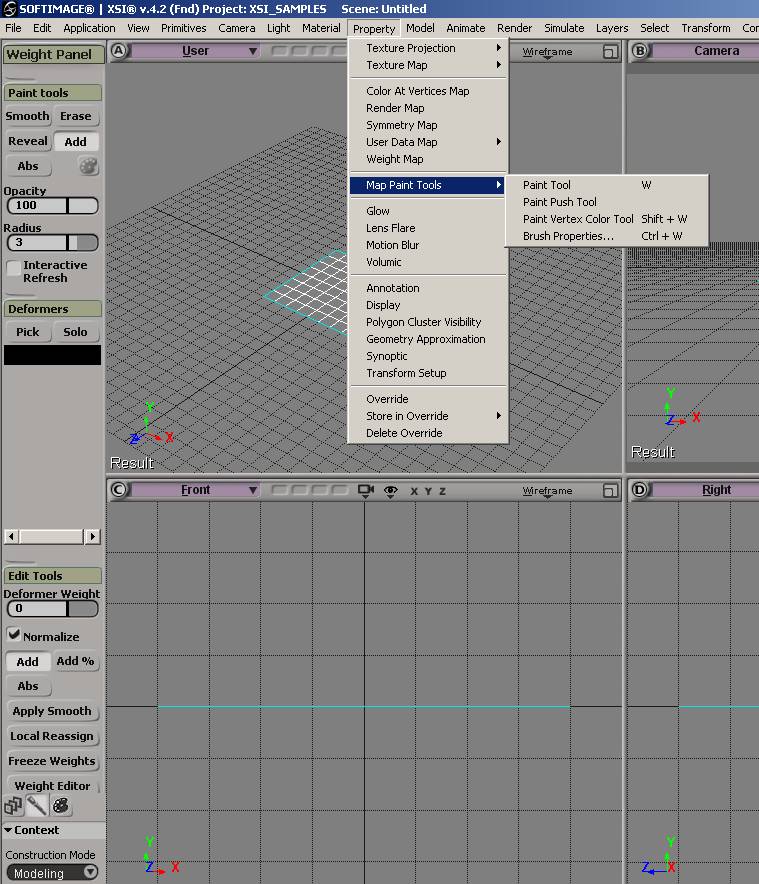Click the Deformers horizontal scrollbar track

tap(51, 536)
